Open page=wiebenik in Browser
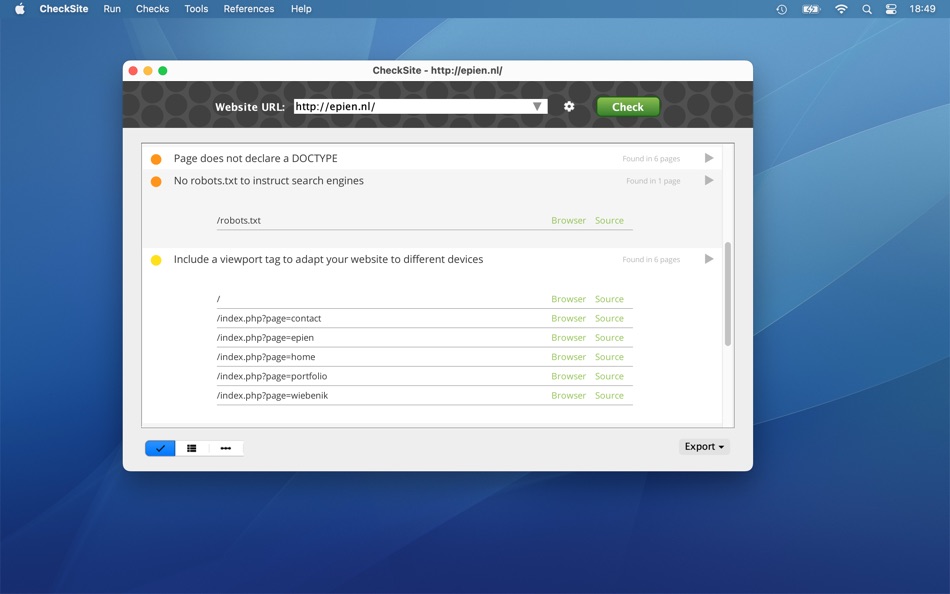Screen dimensions: 950x594 [x=568, y=396]
